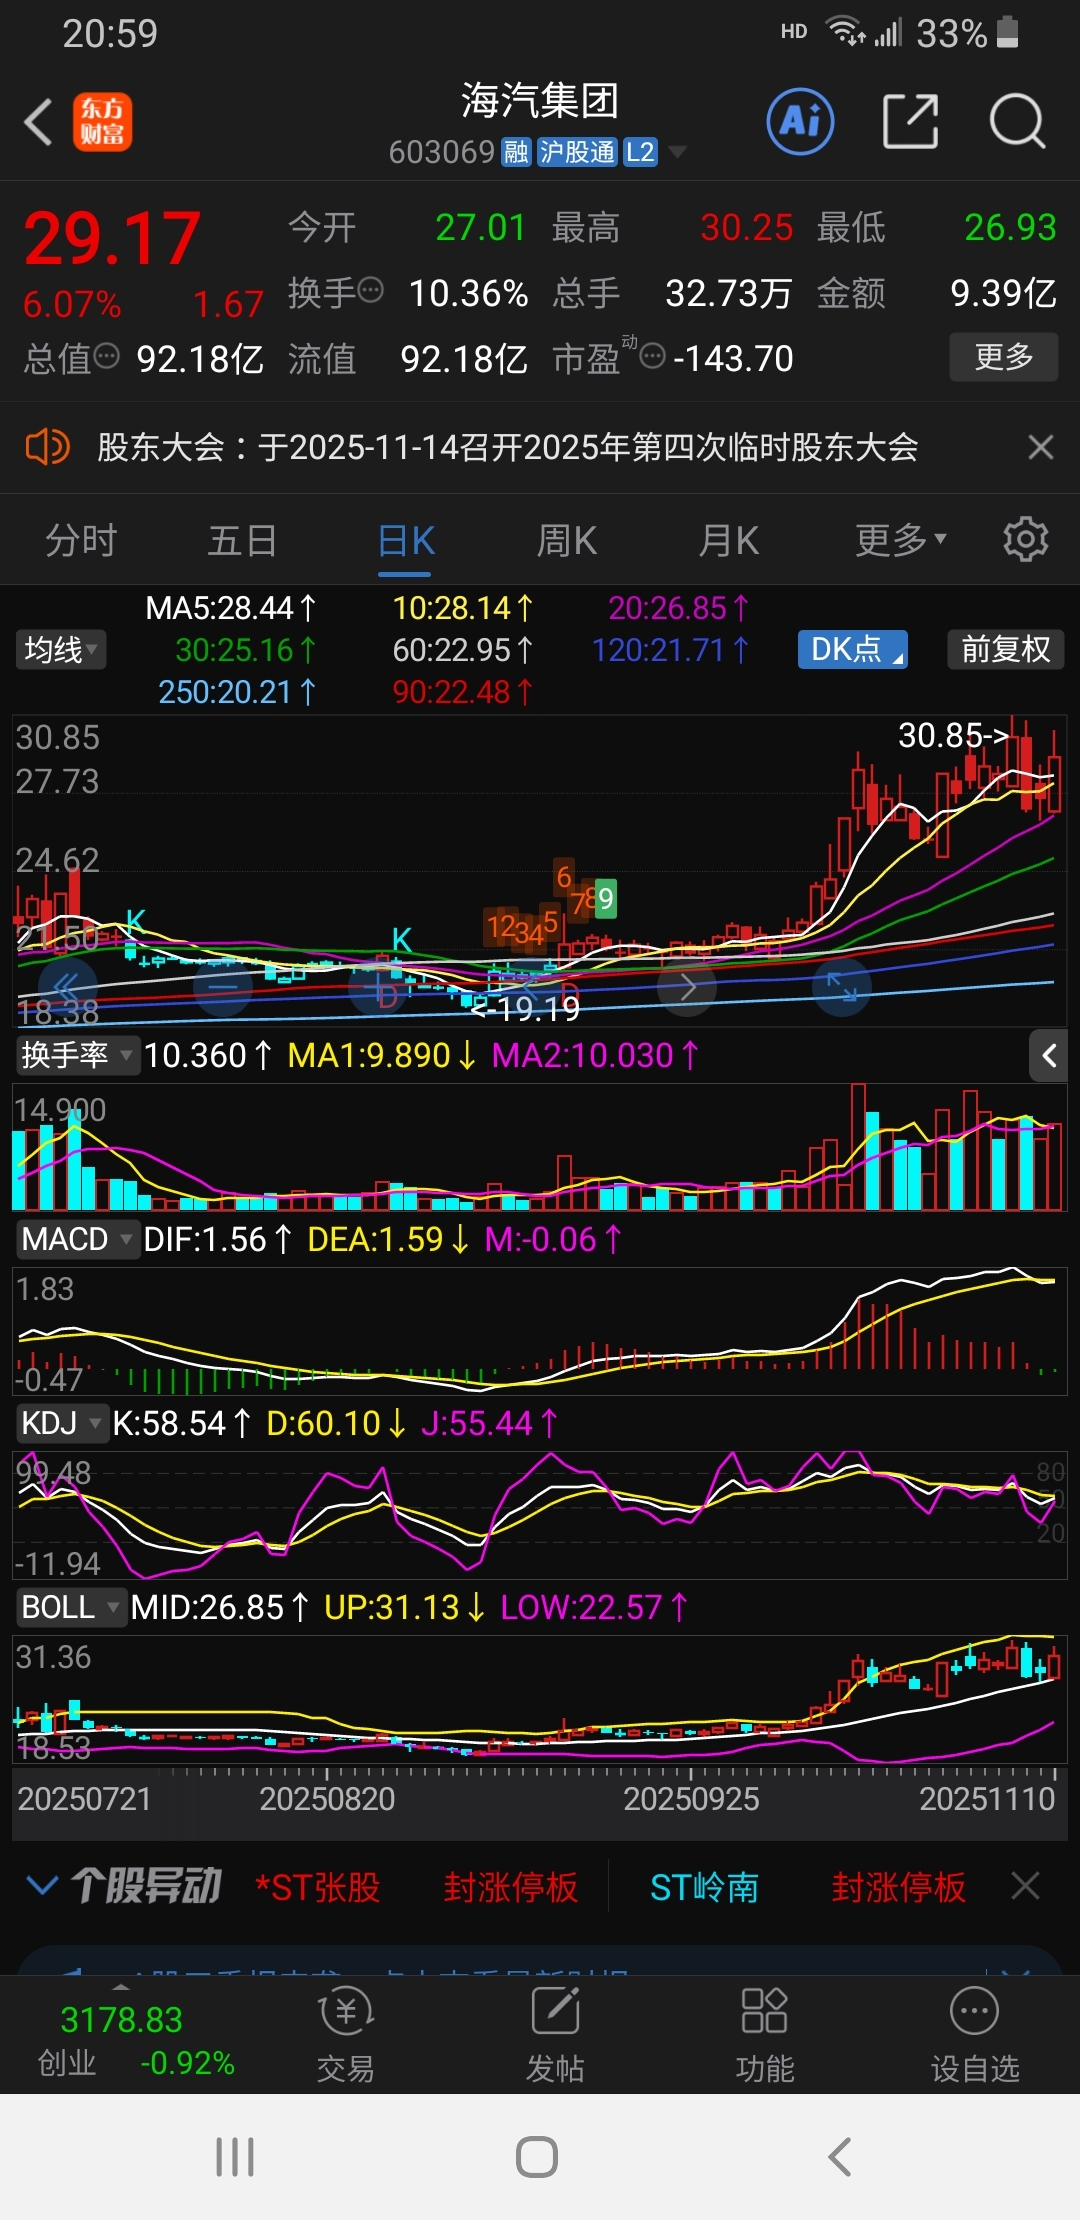The width and height of the screenshot is (1080, 2220).
Task: Tap the announcement speaker icon
Action: 47,446
